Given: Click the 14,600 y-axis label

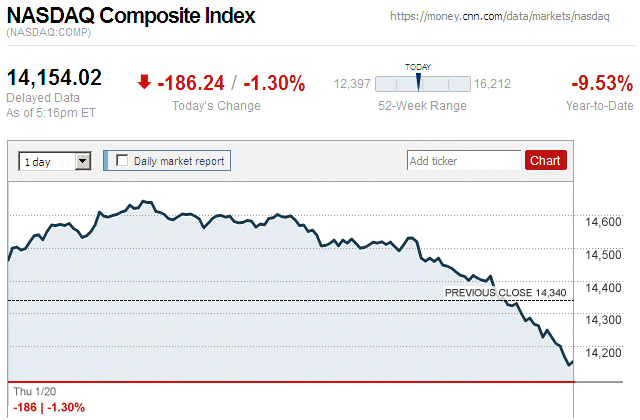Looking at the screenshot, I should click(602, 222).
